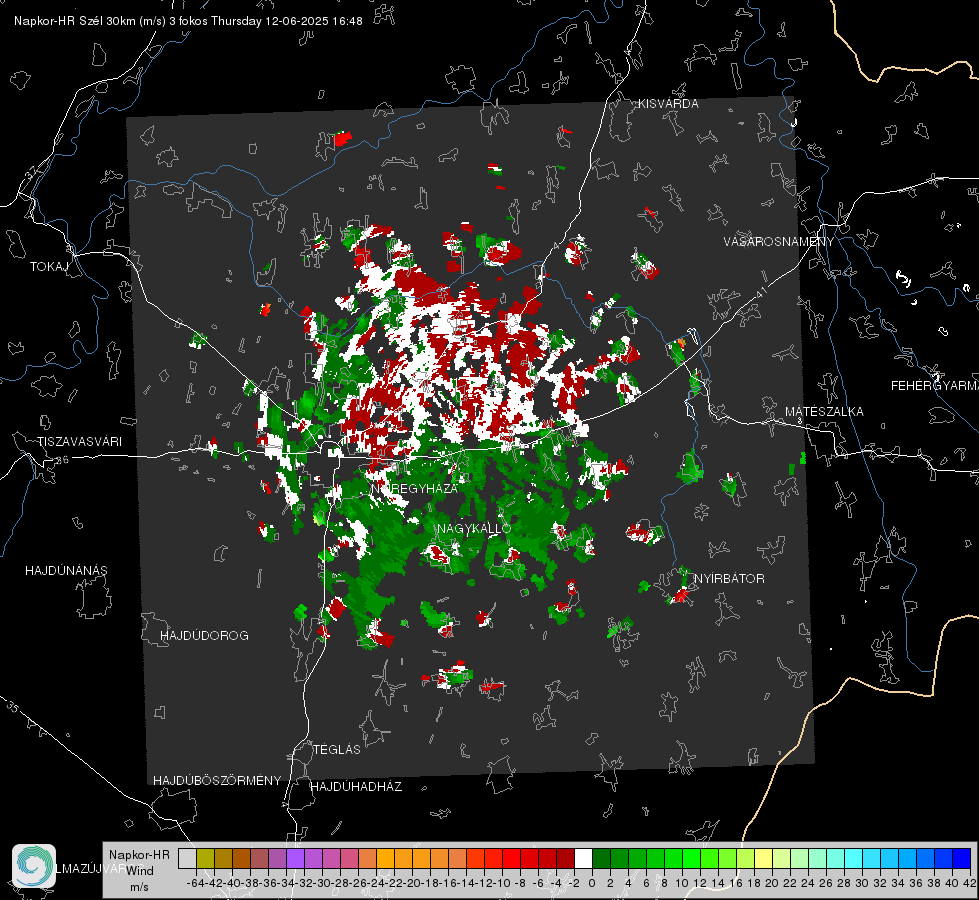979x900 pixels.
Task: Click the Wind label in the legend
Action: 139,870
